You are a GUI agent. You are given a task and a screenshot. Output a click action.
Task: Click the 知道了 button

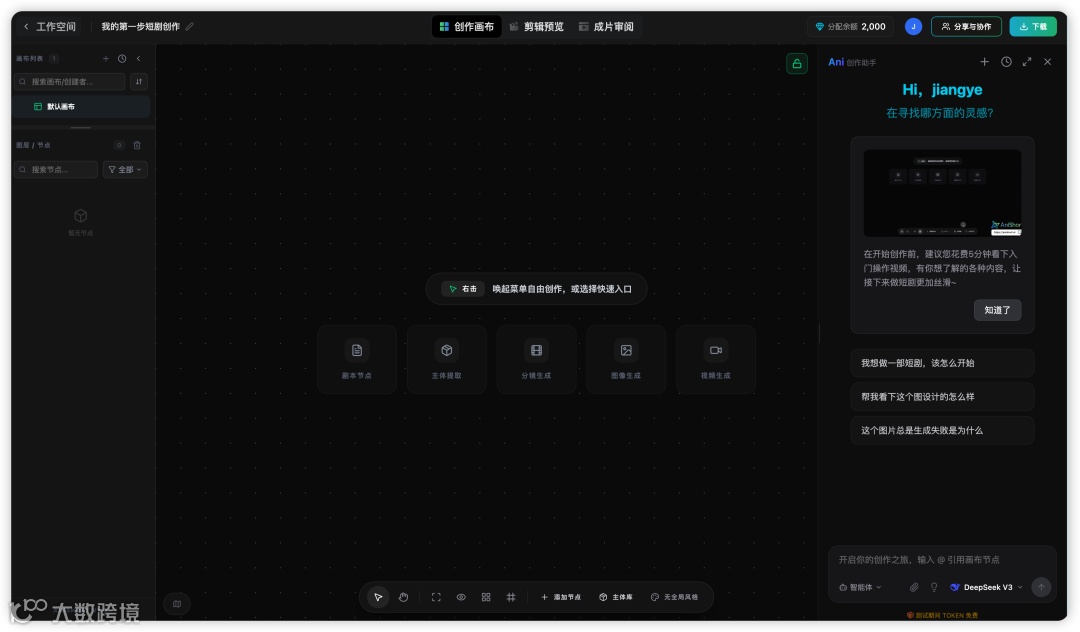click(x=997, y=310)
